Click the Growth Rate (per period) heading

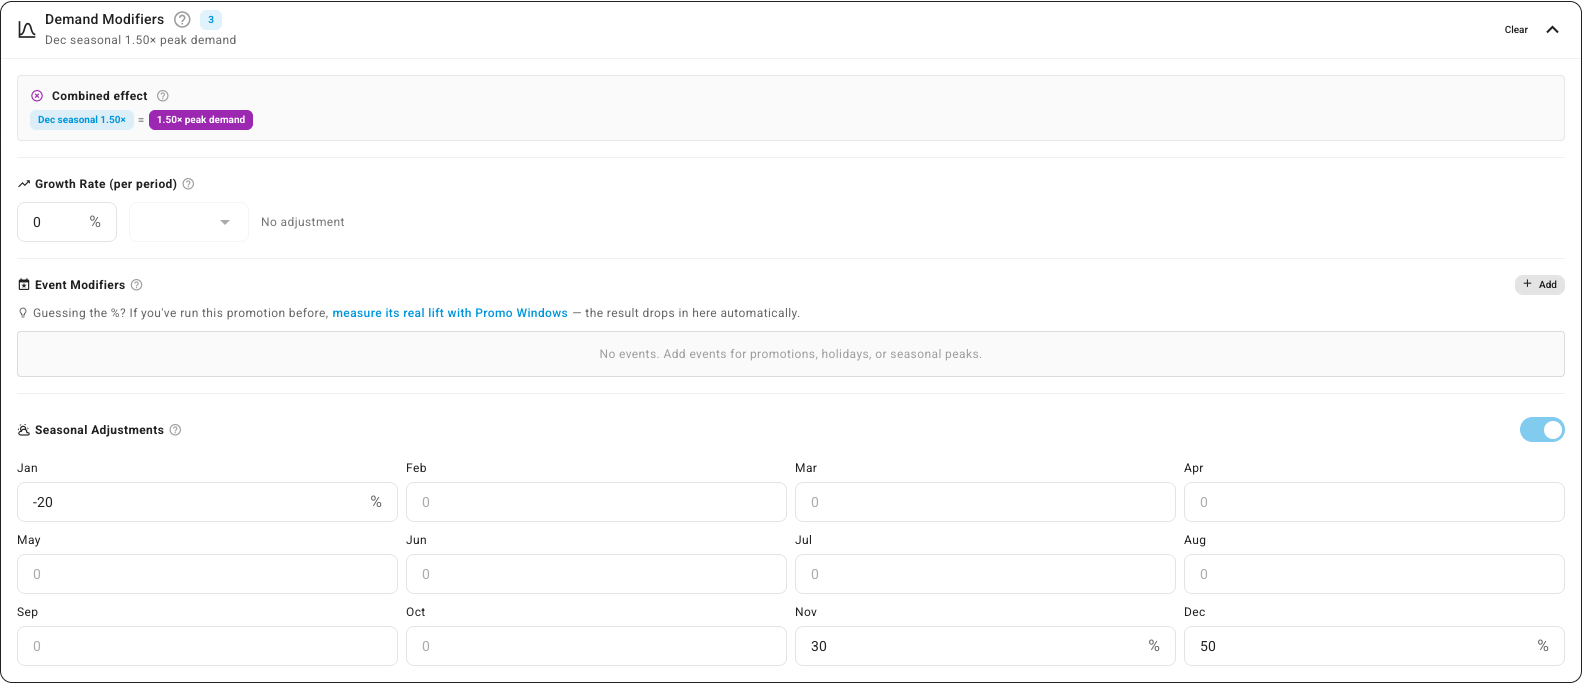(106, 184)
